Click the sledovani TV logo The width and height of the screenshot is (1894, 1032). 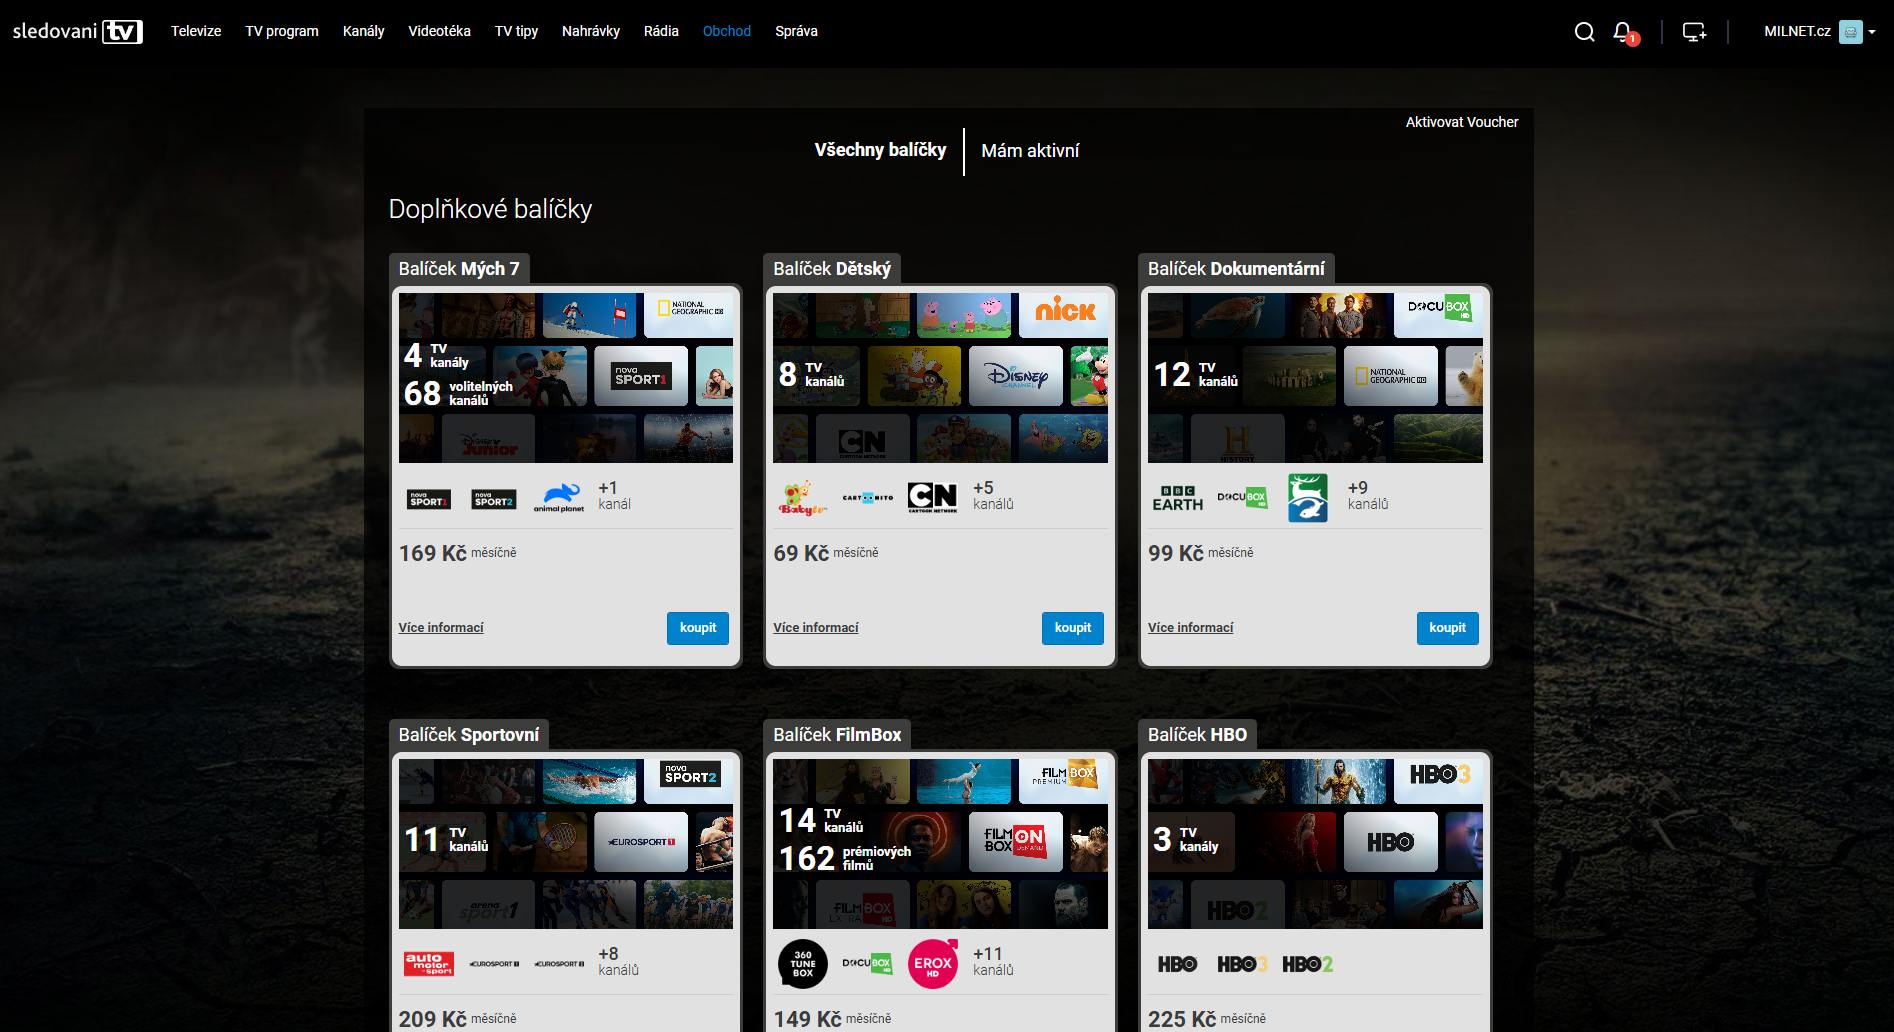[78, 31]
